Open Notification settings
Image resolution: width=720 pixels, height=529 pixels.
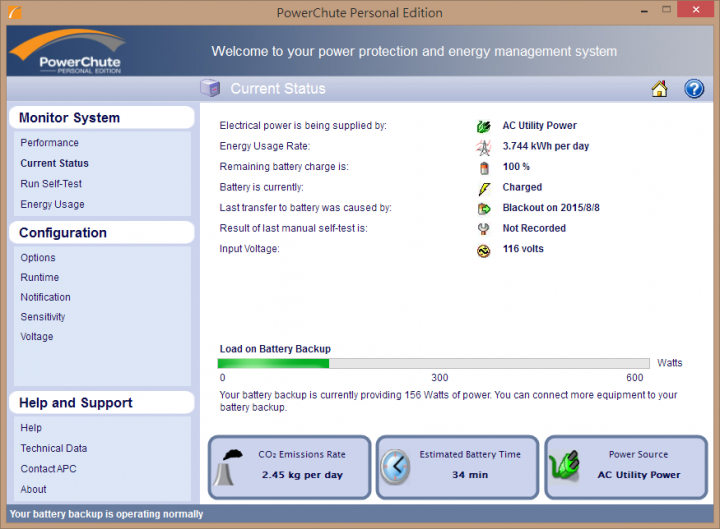pyautogui.click(x=45, y=297)
